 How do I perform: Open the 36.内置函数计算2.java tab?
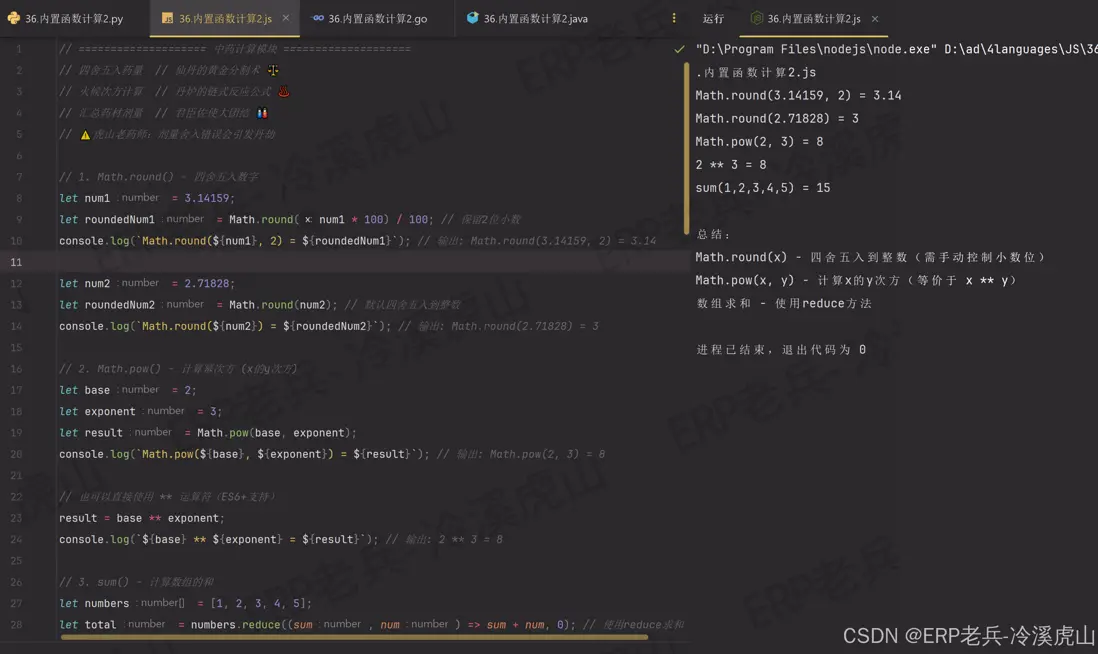click(527, 19)
